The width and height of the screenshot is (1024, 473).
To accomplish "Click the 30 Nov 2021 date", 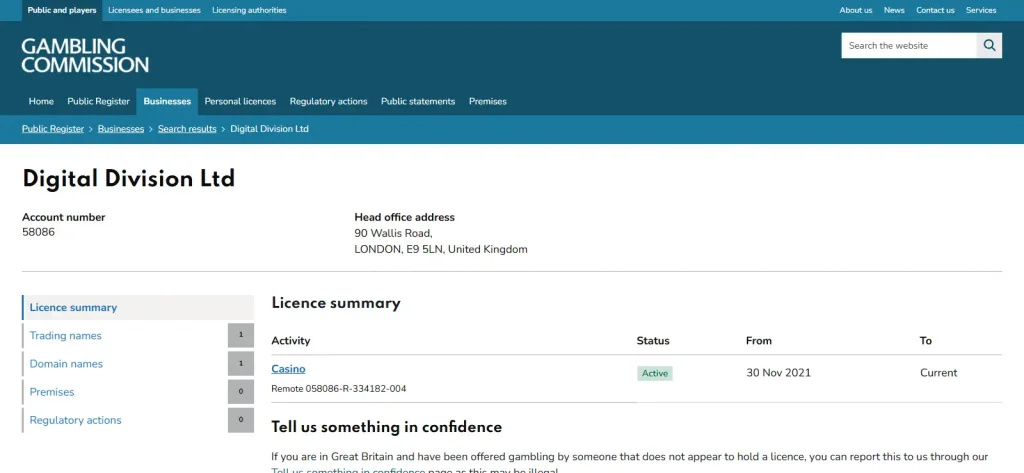I will pyautogui.click(x=778, y=373).
